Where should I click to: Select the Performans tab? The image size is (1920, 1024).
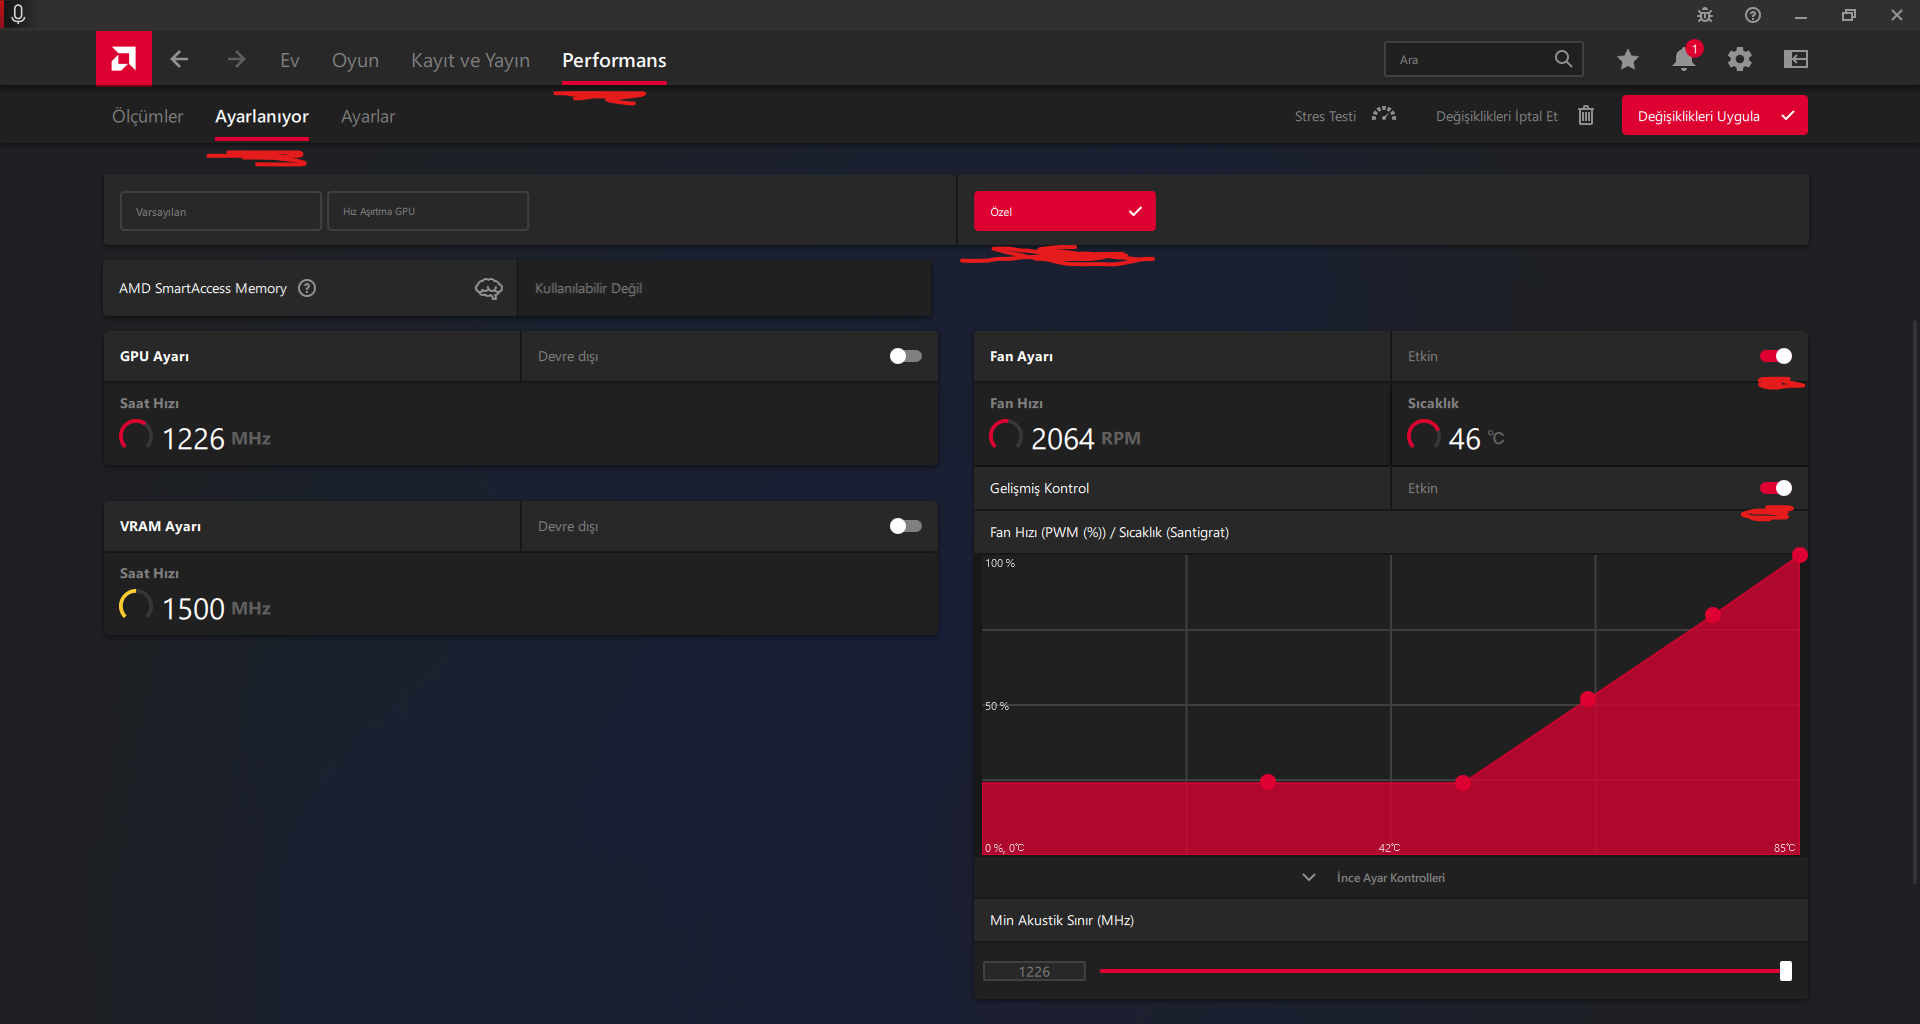coord(614,60)
